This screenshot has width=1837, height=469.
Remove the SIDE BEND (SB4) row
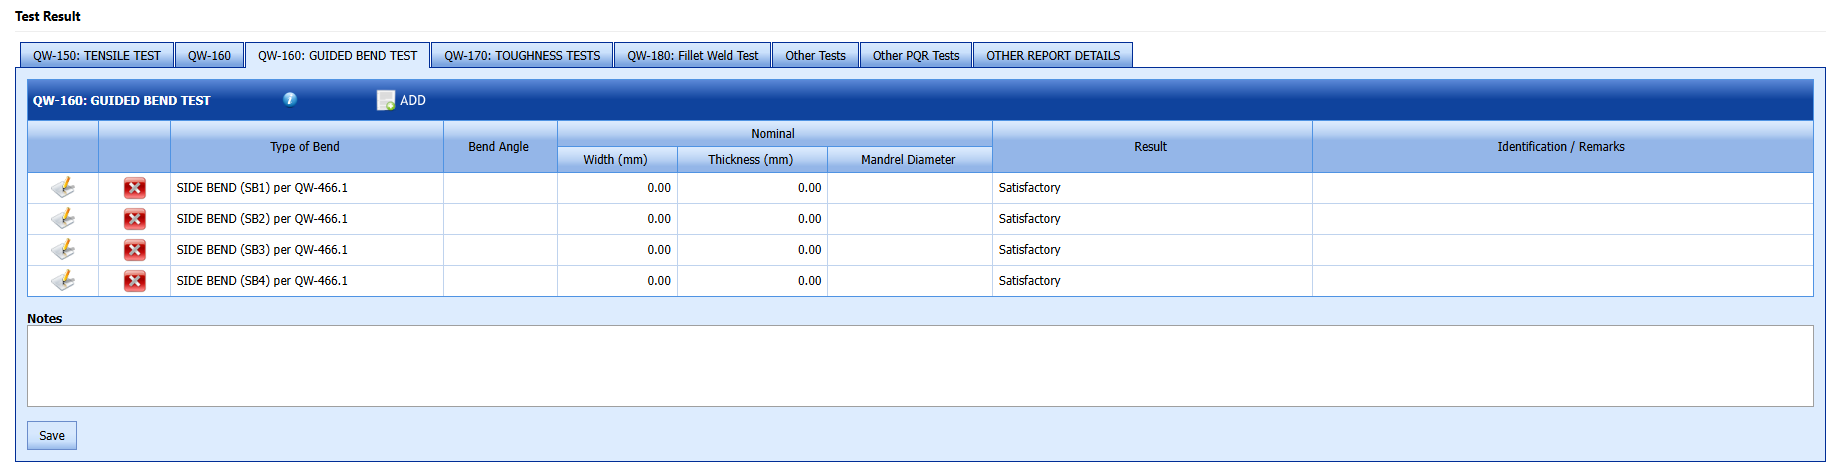click(134, 281)
